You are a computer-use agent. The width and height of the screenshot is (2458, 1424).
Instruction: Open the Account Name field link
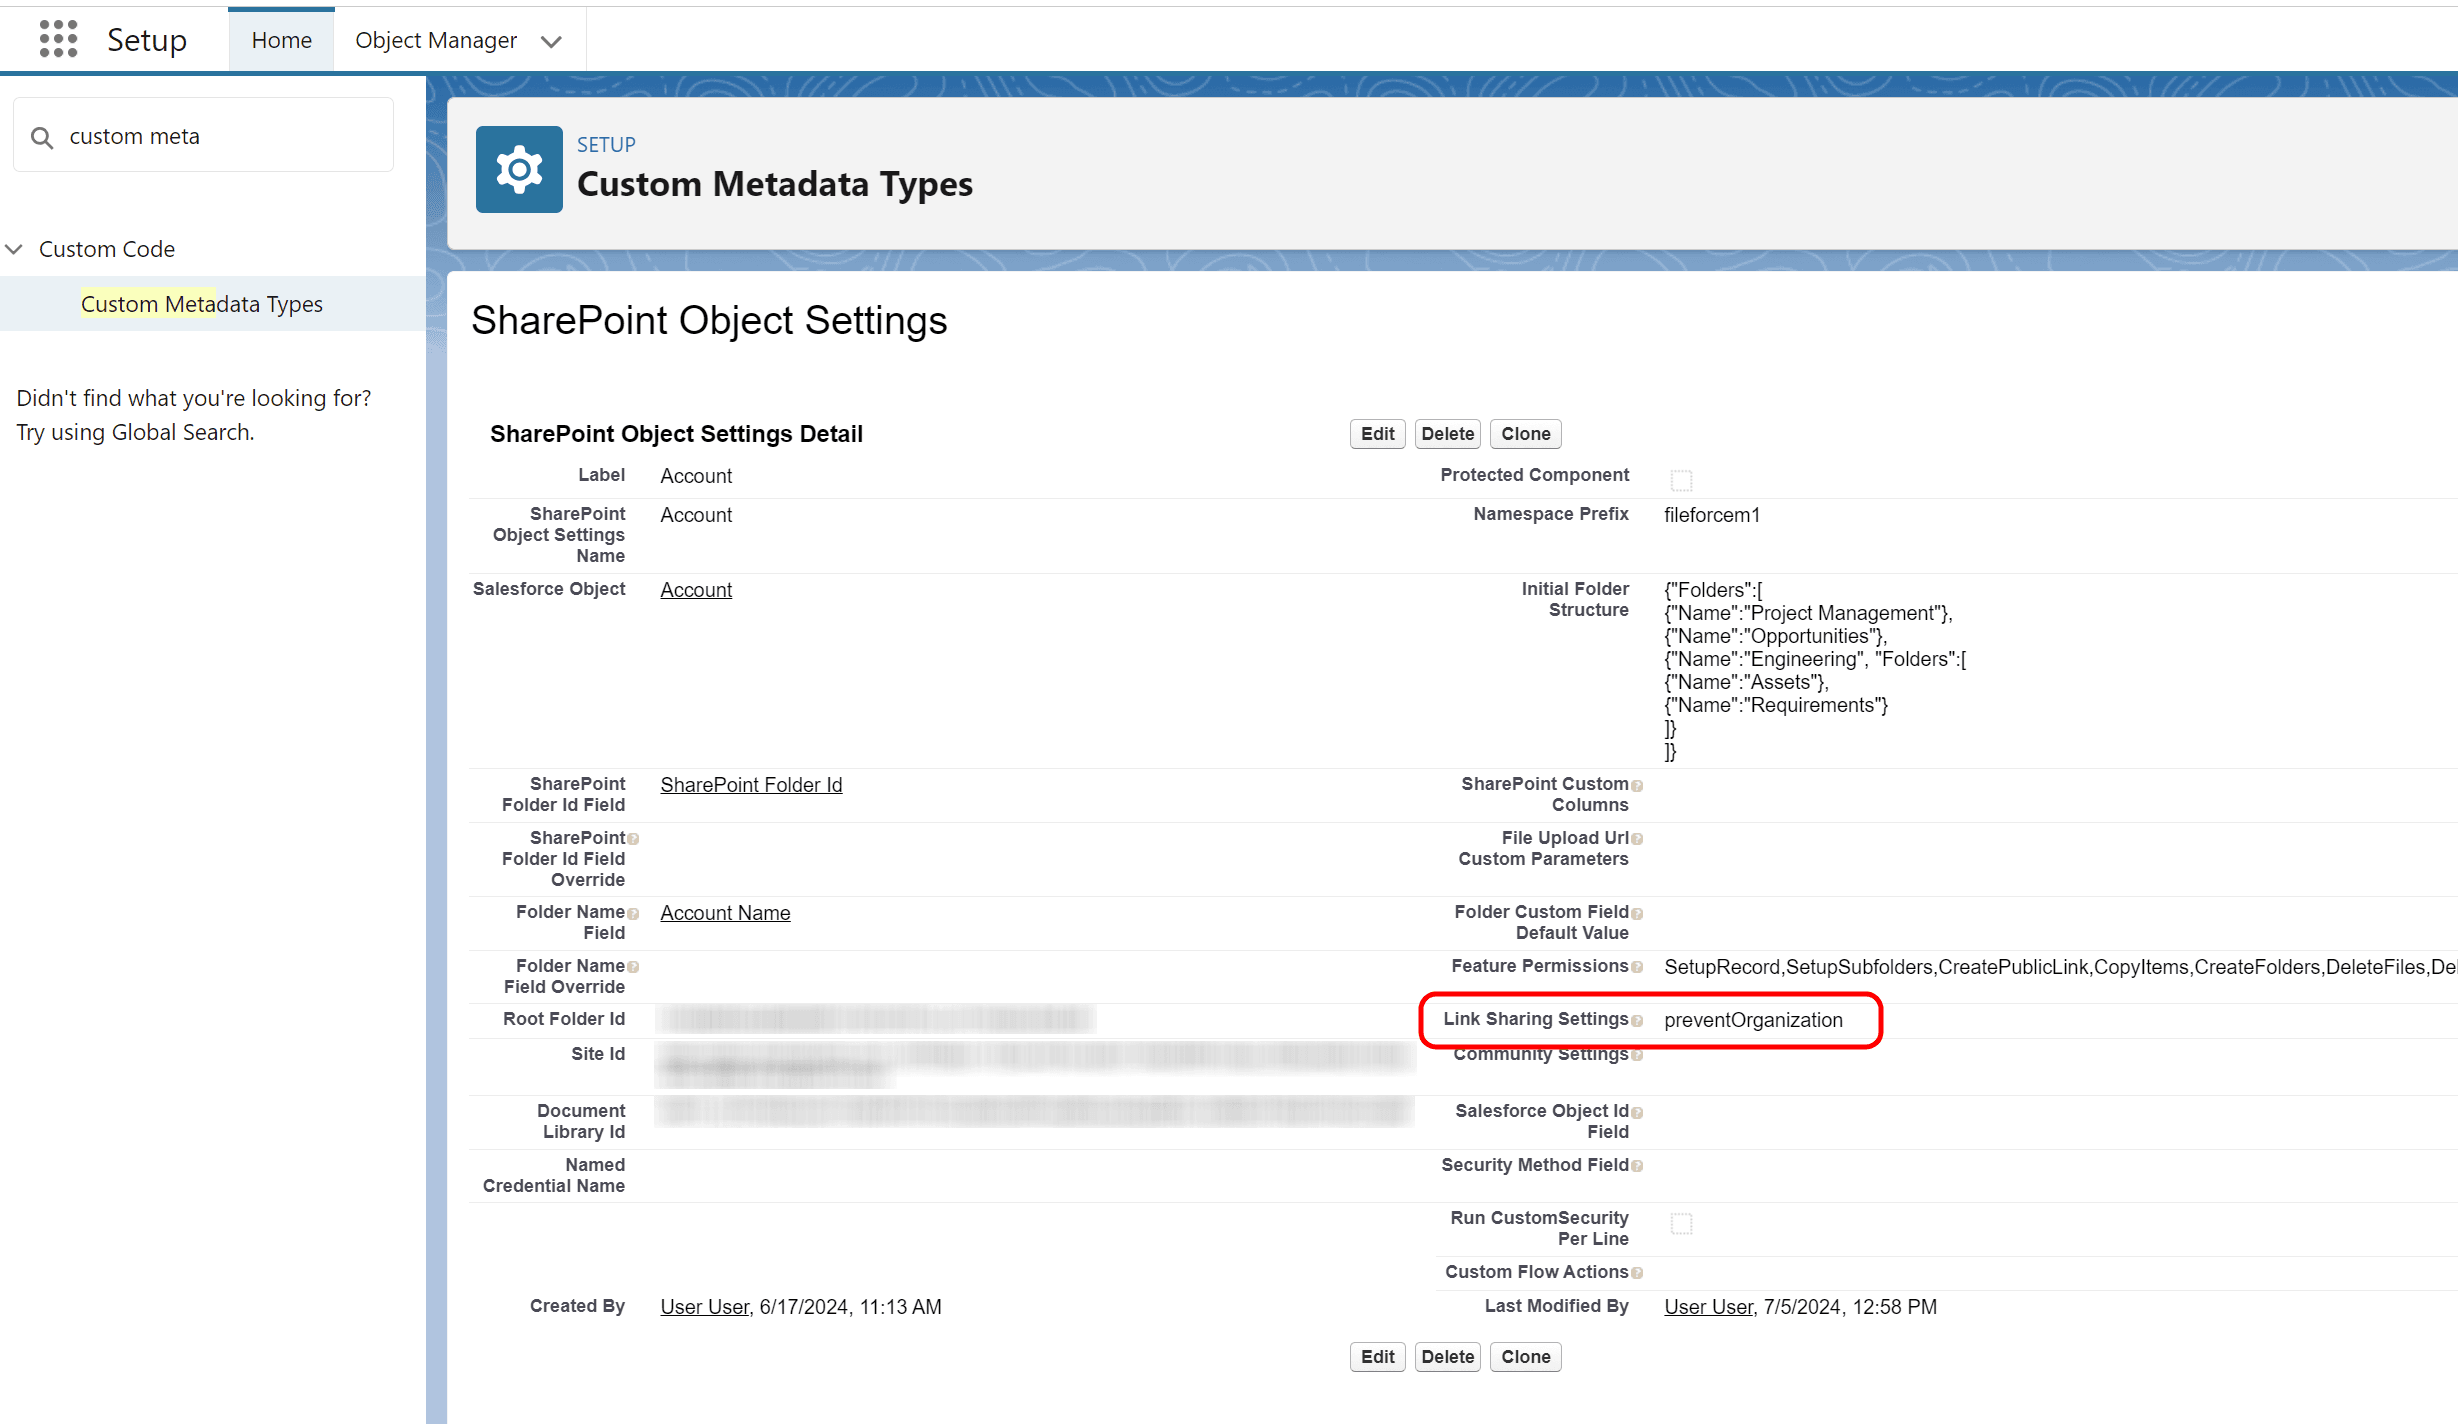click(725, 912)
